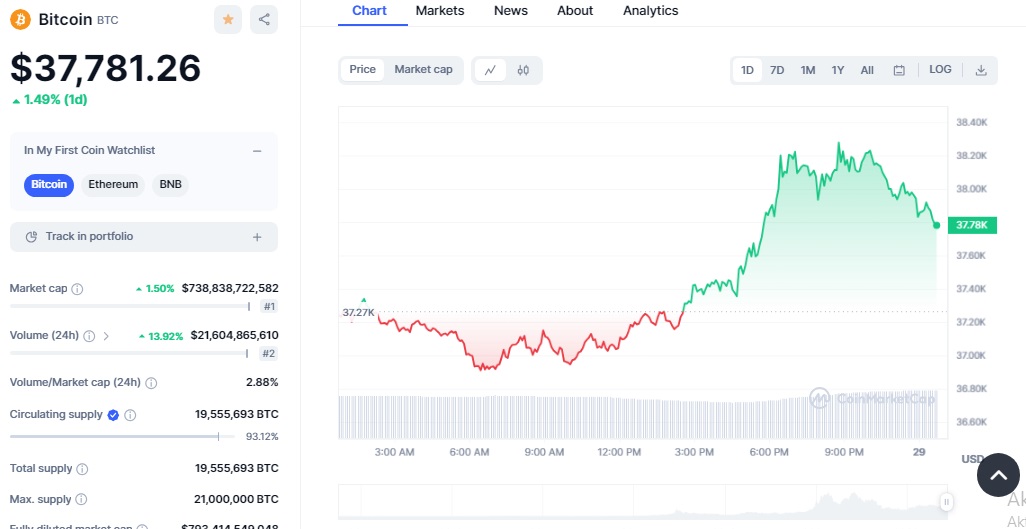
Task: Click the end point dot on price line
Action: [x=936, y=225]
